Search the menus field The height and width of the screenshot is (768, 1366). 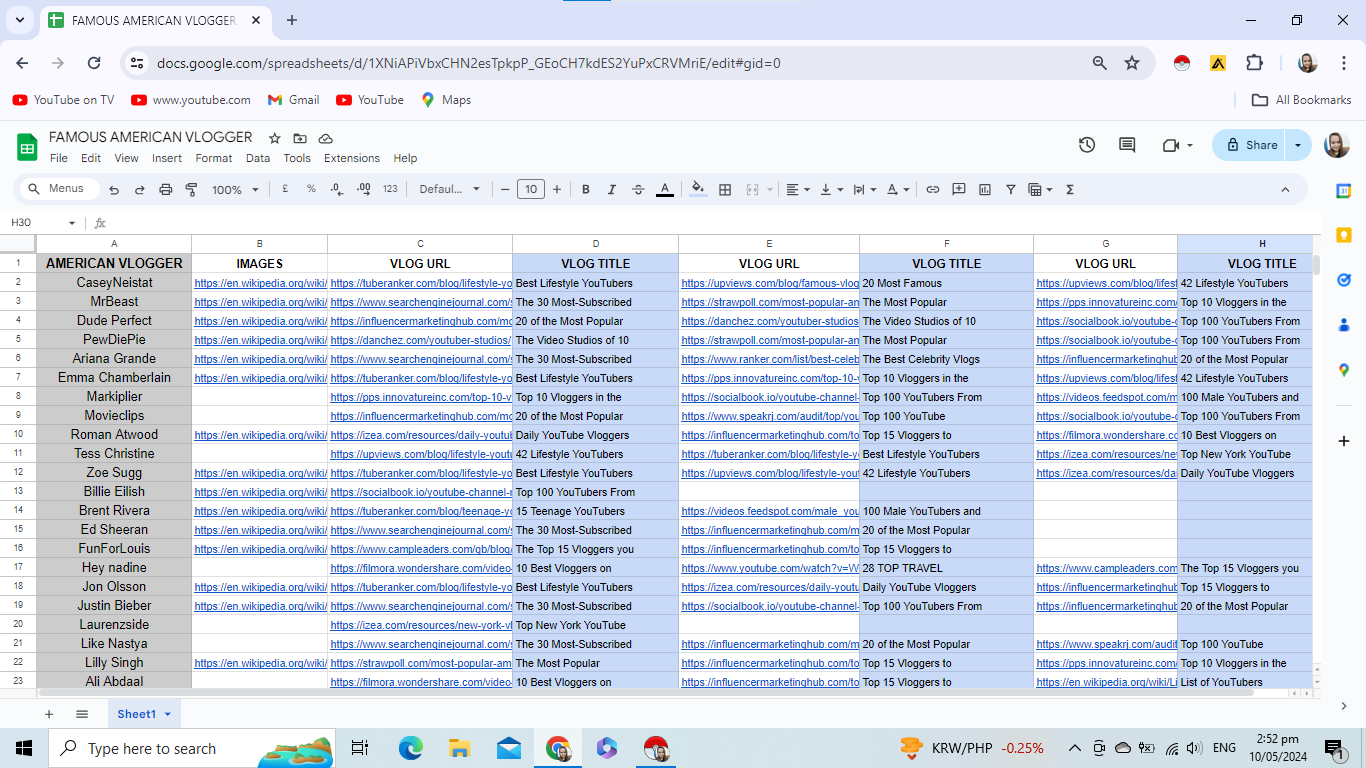tap(61, 189)
